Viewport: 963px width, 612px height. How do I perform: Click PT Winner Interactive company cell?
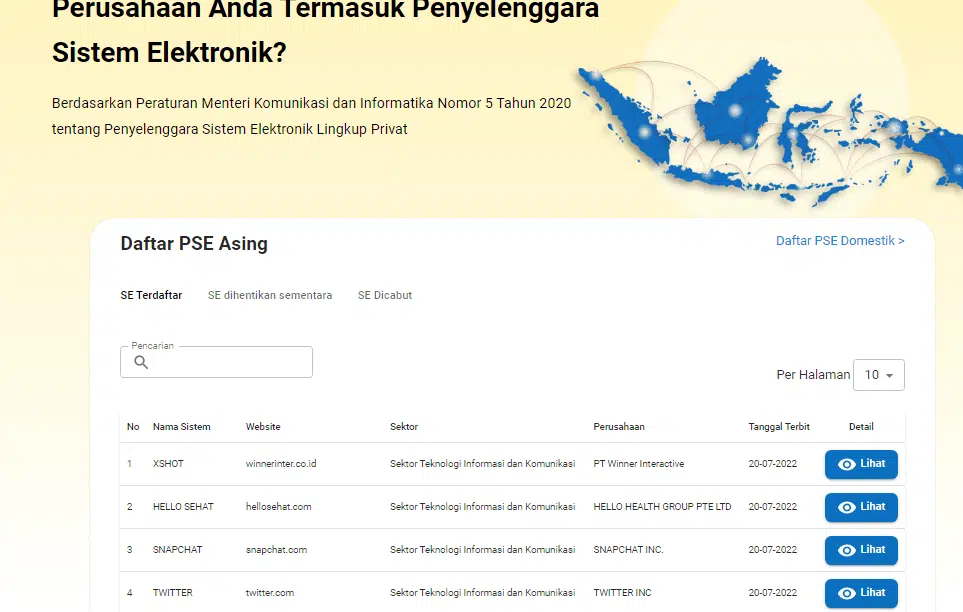(x=639, y=464)
